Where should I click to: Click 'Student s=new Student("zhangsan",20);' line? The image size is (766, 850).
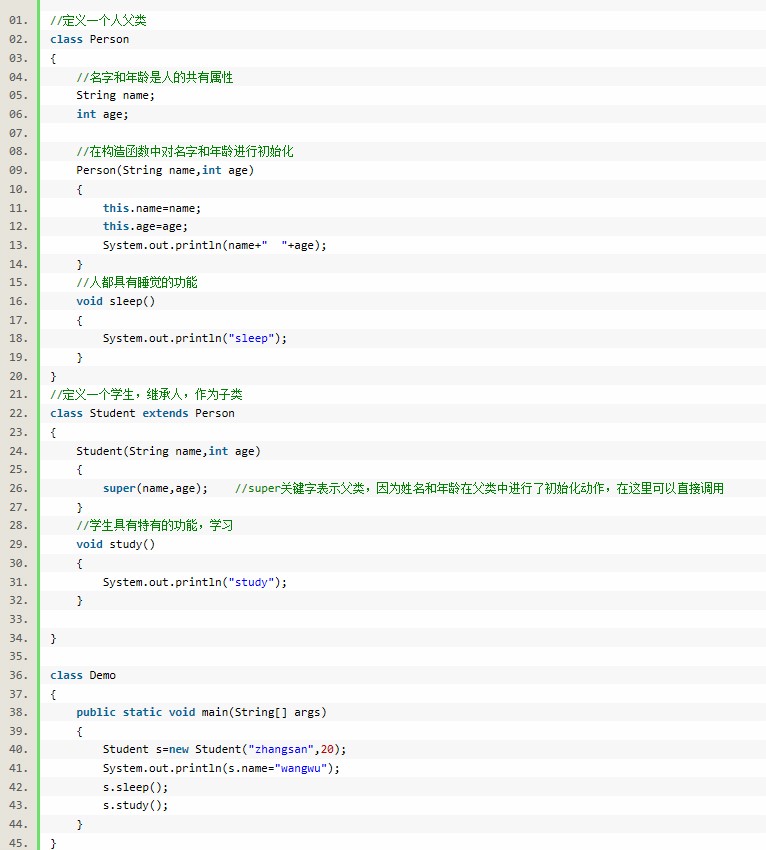point(224,749)
